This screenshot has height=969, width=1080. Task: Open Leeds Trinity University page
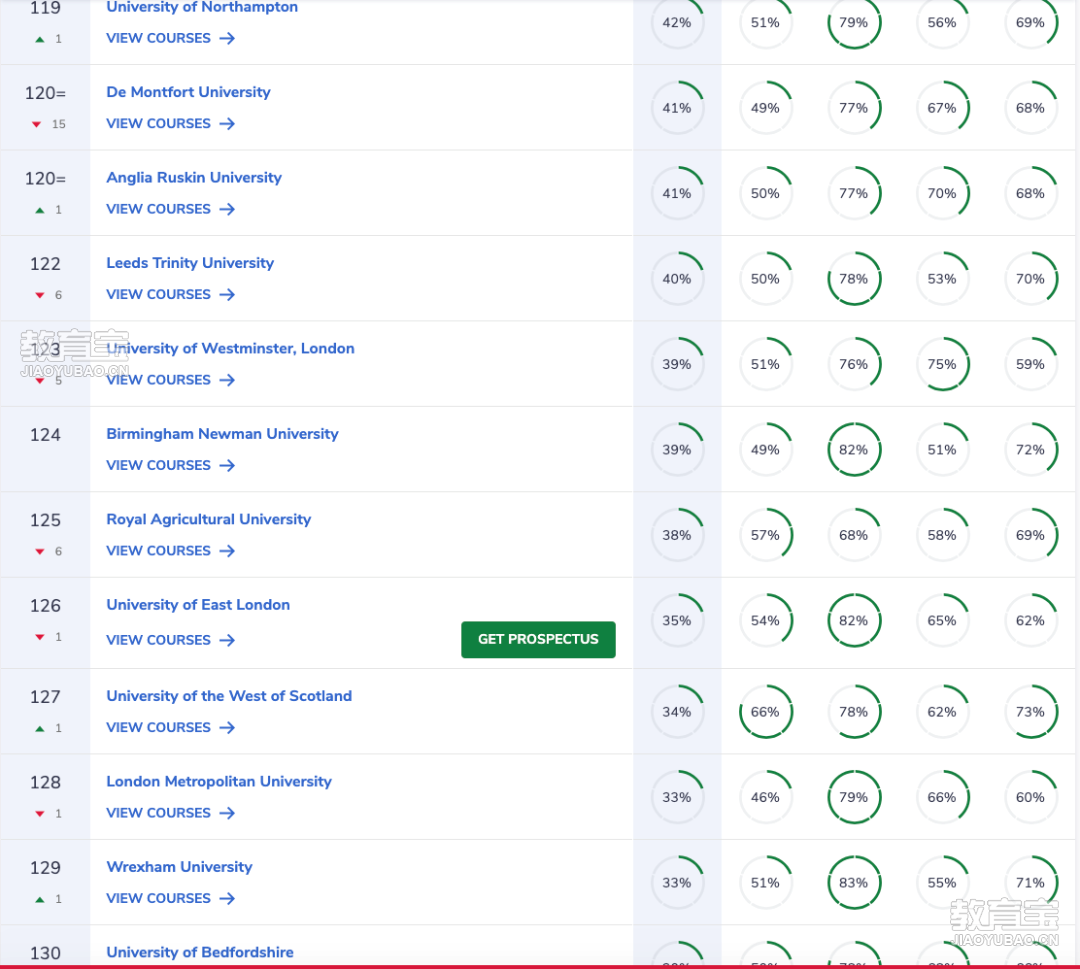click(190, 263)
